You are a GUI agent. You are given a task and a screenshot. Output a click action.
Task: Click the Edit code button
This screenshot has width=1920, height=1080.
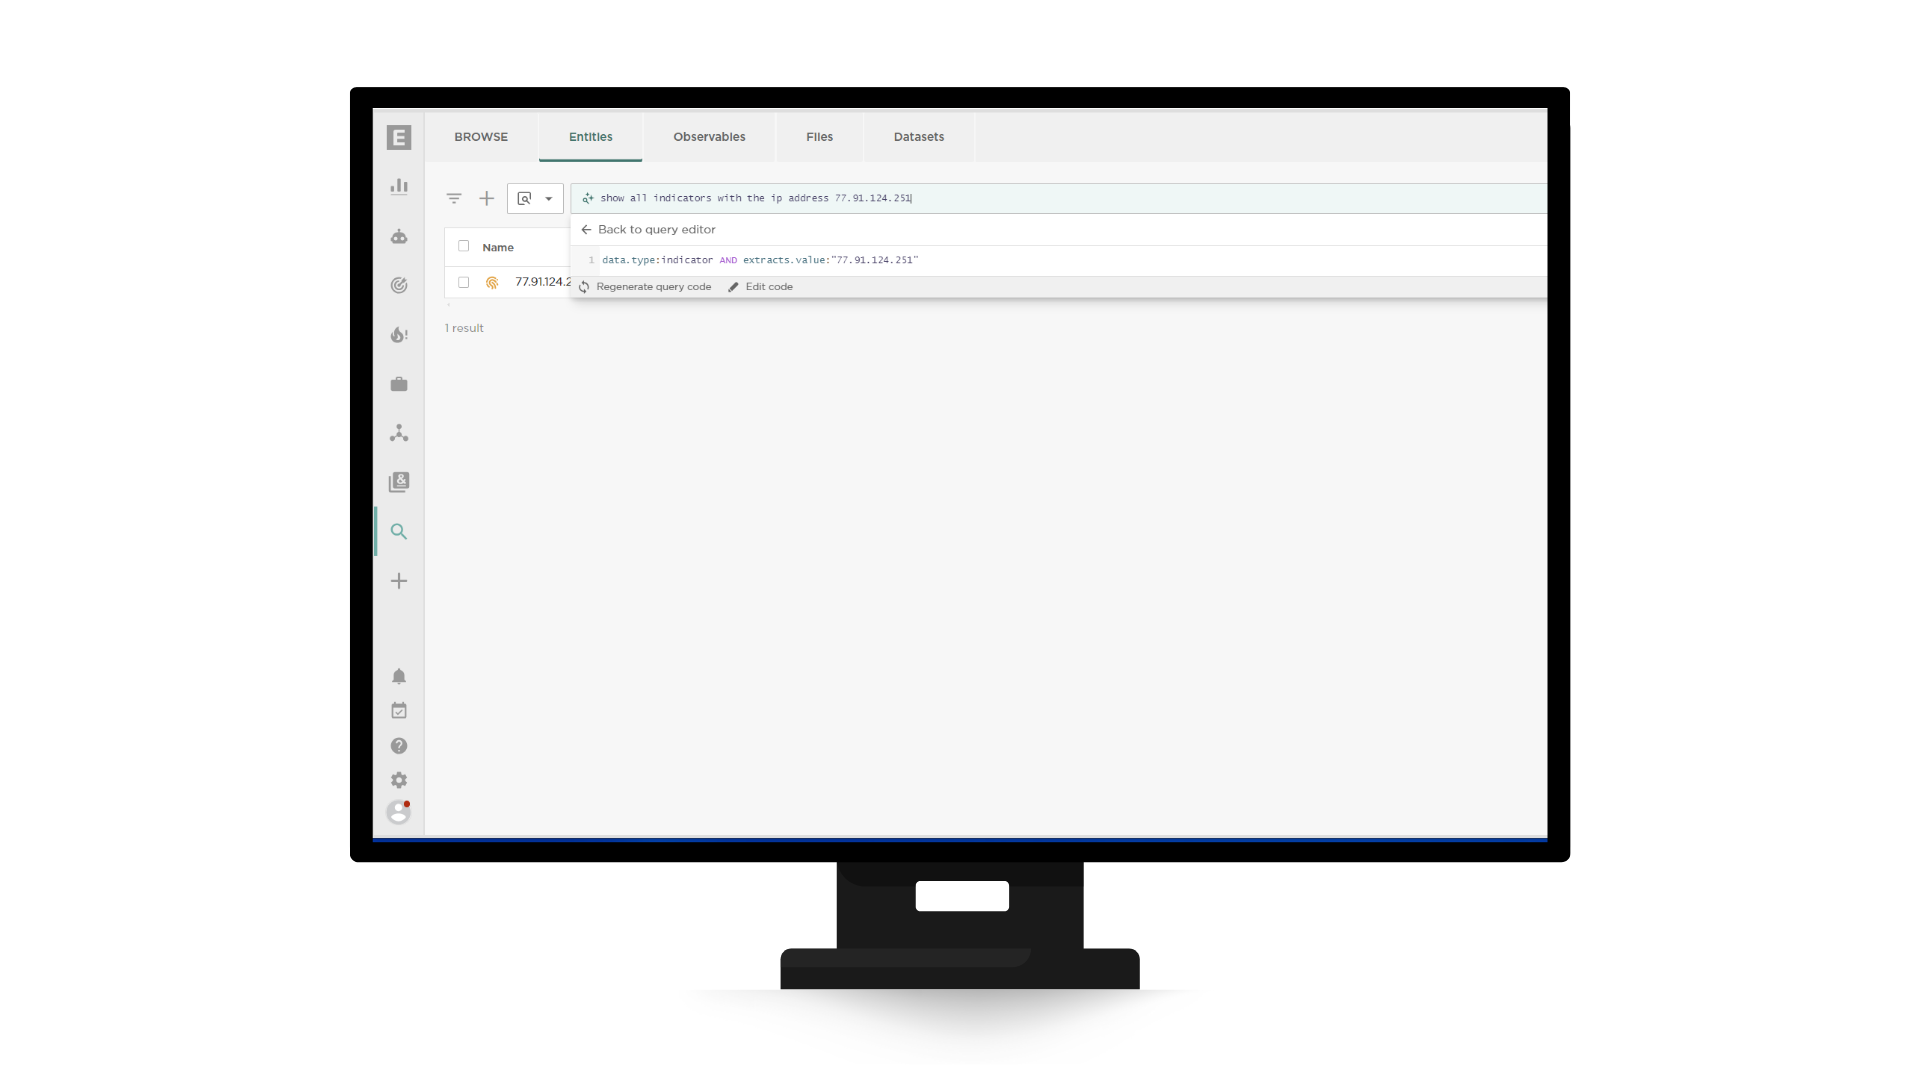pyautogui.click(x=761, y=286)
